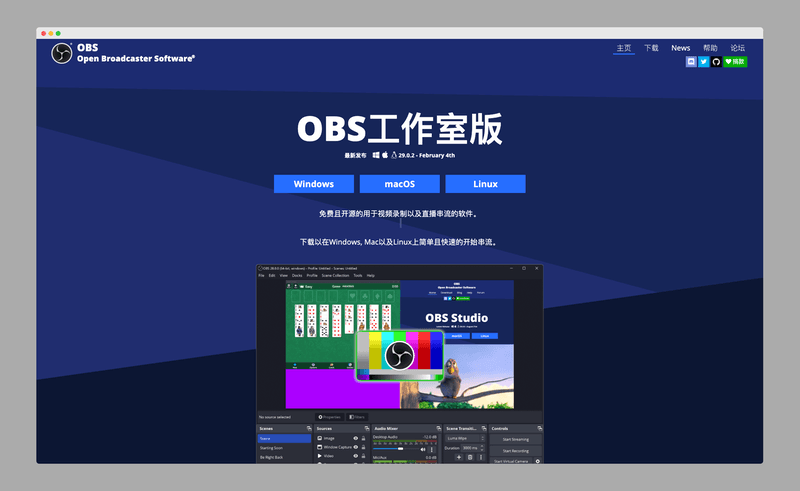This screenshot has width=800, height=491.
Task: Click the Windows logo beside the release version
Action: [x=376, y=155]
